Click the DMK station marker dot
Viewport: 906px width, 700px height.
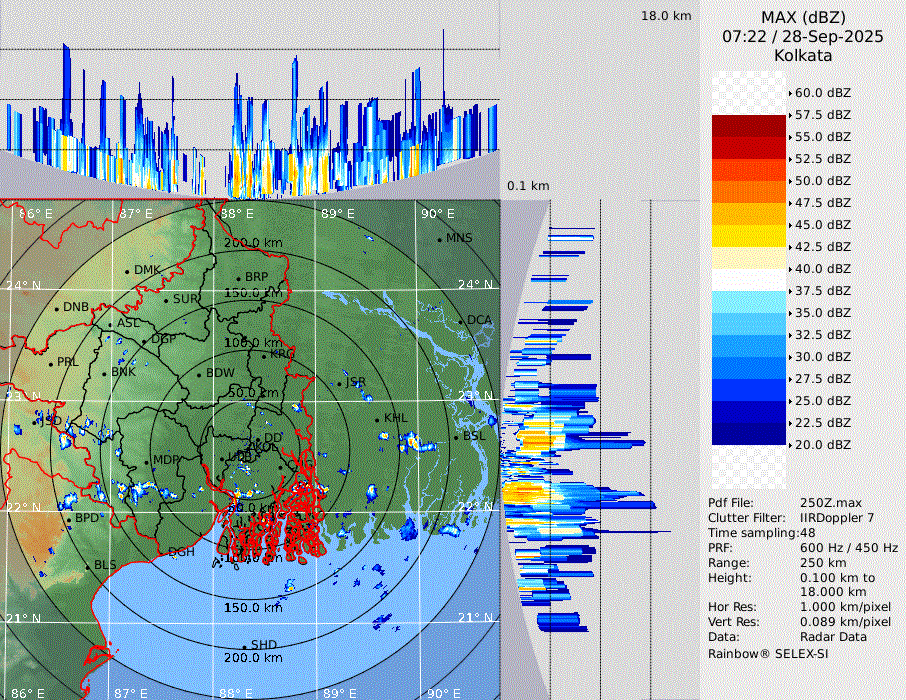tap(127, 271)
